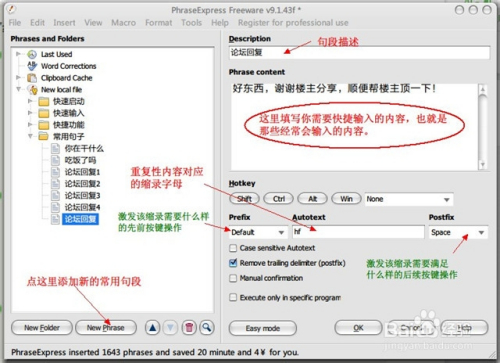Viewport: 500px width, 363px height.
Task: Click the Last Used clock icon
Action: click(x=32, y=54)
